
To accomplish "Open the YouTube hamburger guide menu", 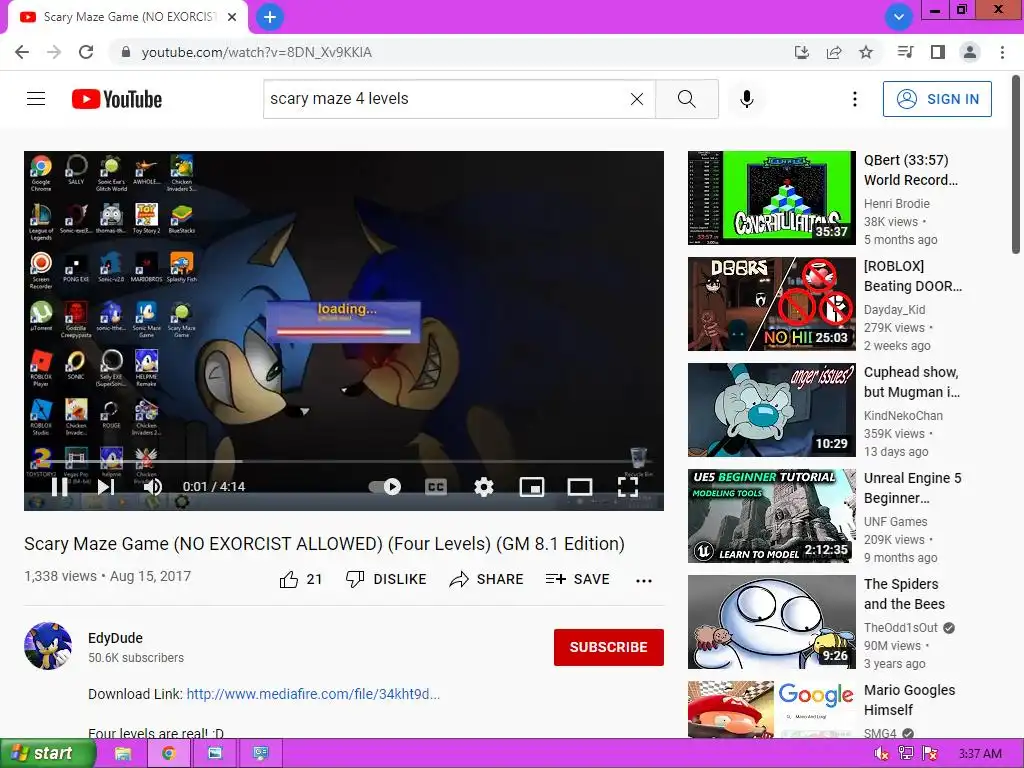I will click(36, 99).
